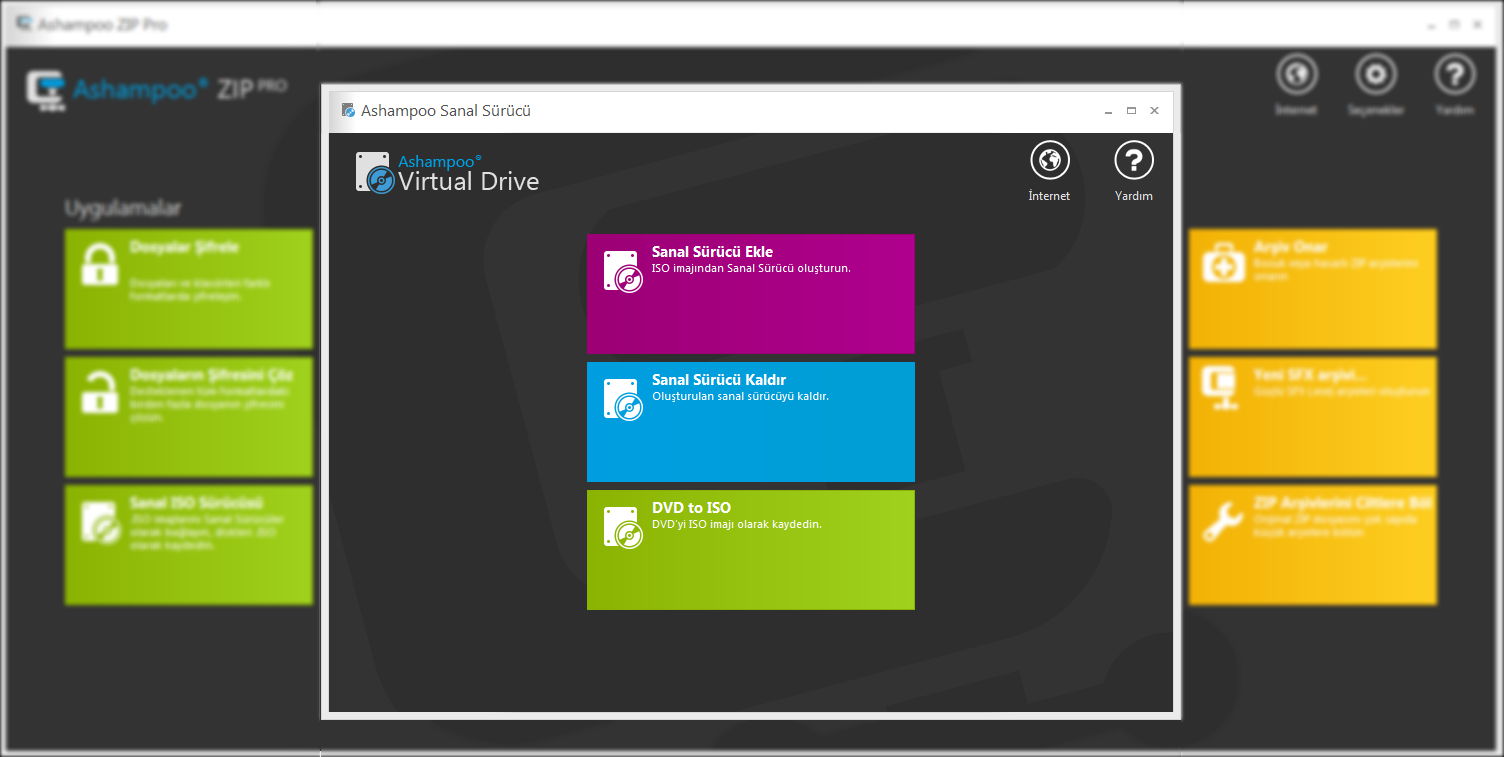Viewport: 1504px width, 757px height.
Task: Click the Sanal ISO Sürücüsü tile
Action: click(188, 544)
